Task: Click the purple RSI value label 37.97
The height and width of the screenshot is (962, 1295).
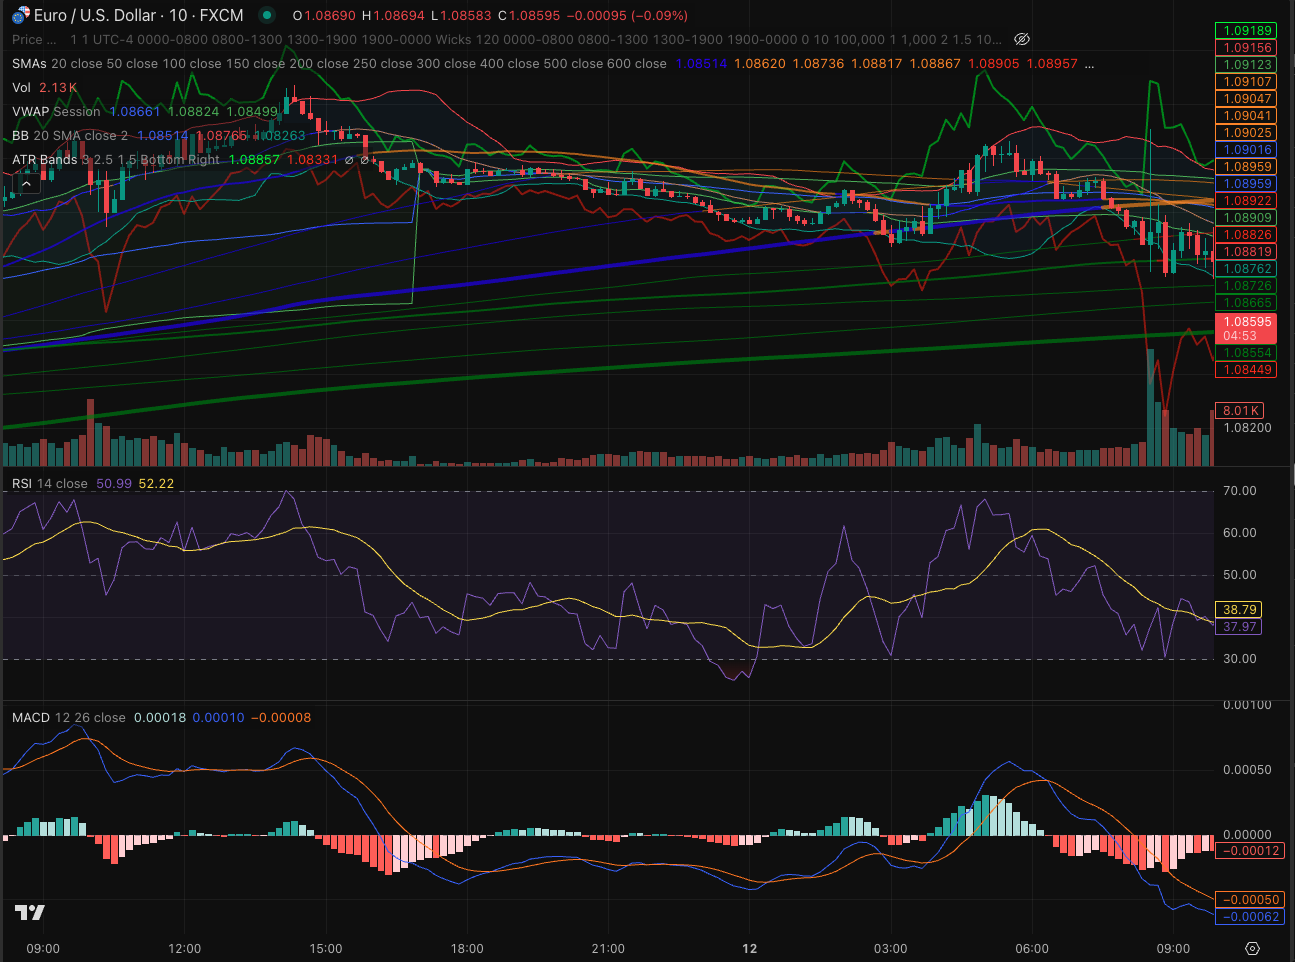Action: pos(1238,626)
